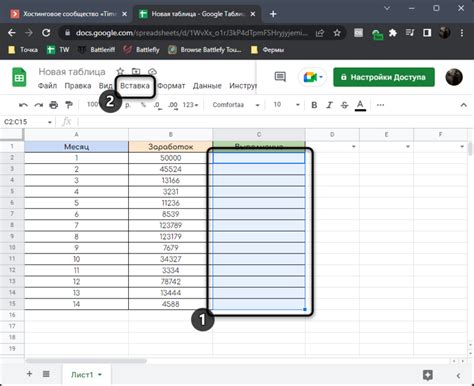Bookmark this page with star icon
Screen dimensions: 474x386
point(337,33)
